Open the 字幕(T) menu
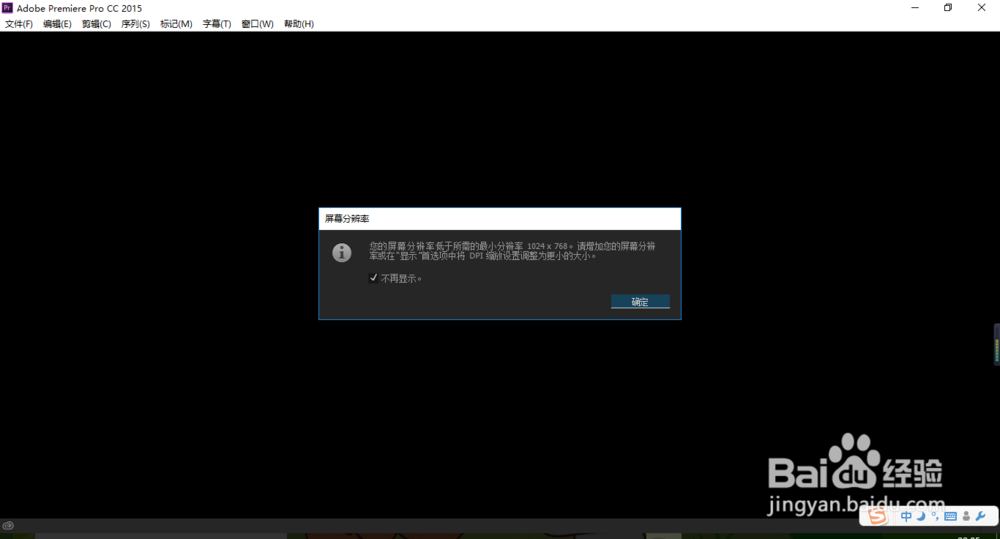1000x539 pixels. [217, 24]
